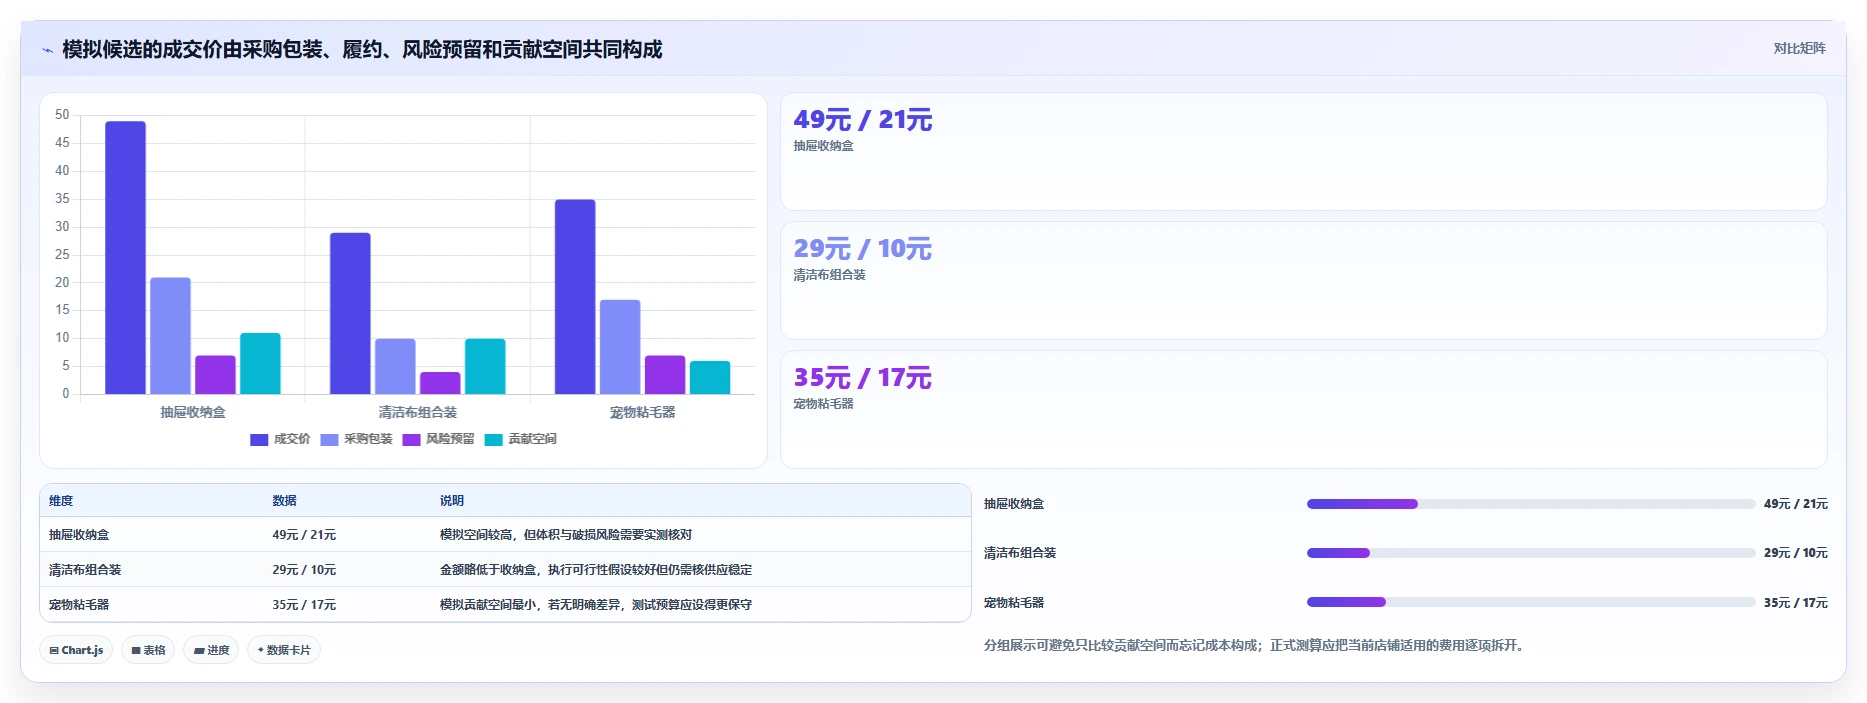
Task: Click the 维度 column header
Action: pyautogui.click(x=61, y=501)
